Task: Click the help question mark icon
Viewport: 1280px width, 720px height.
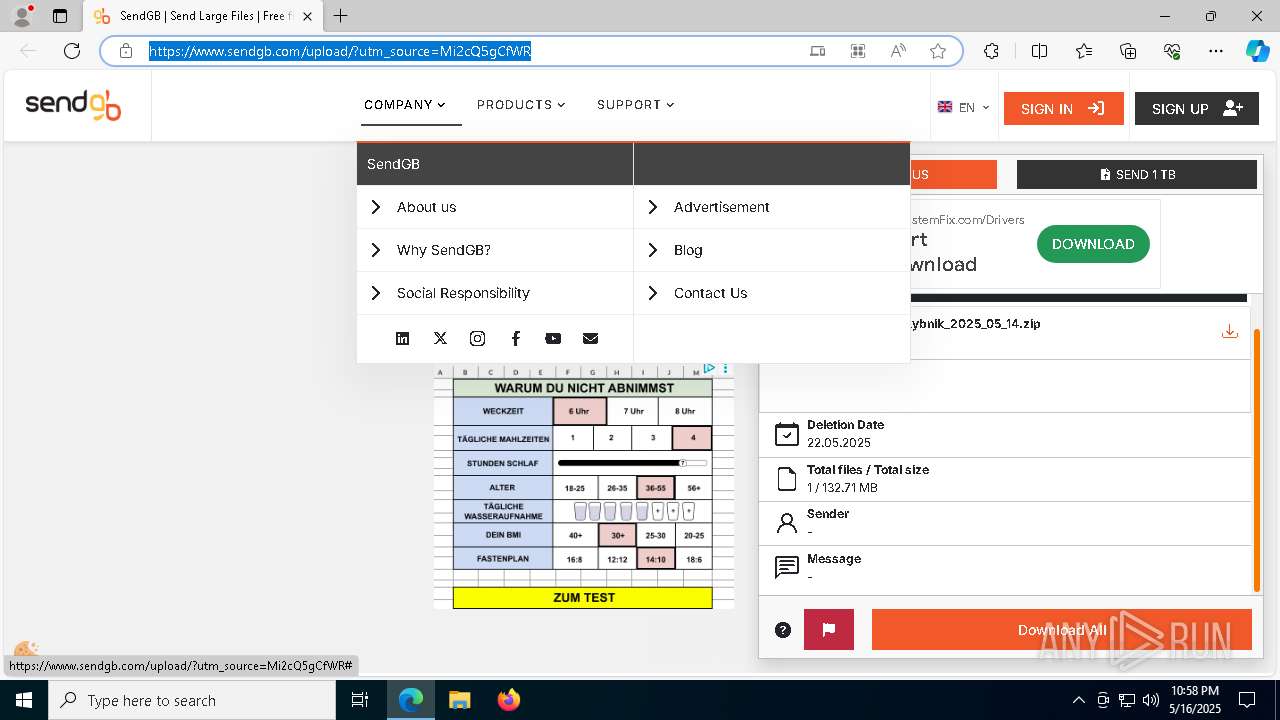Action: tap(783, 630)
